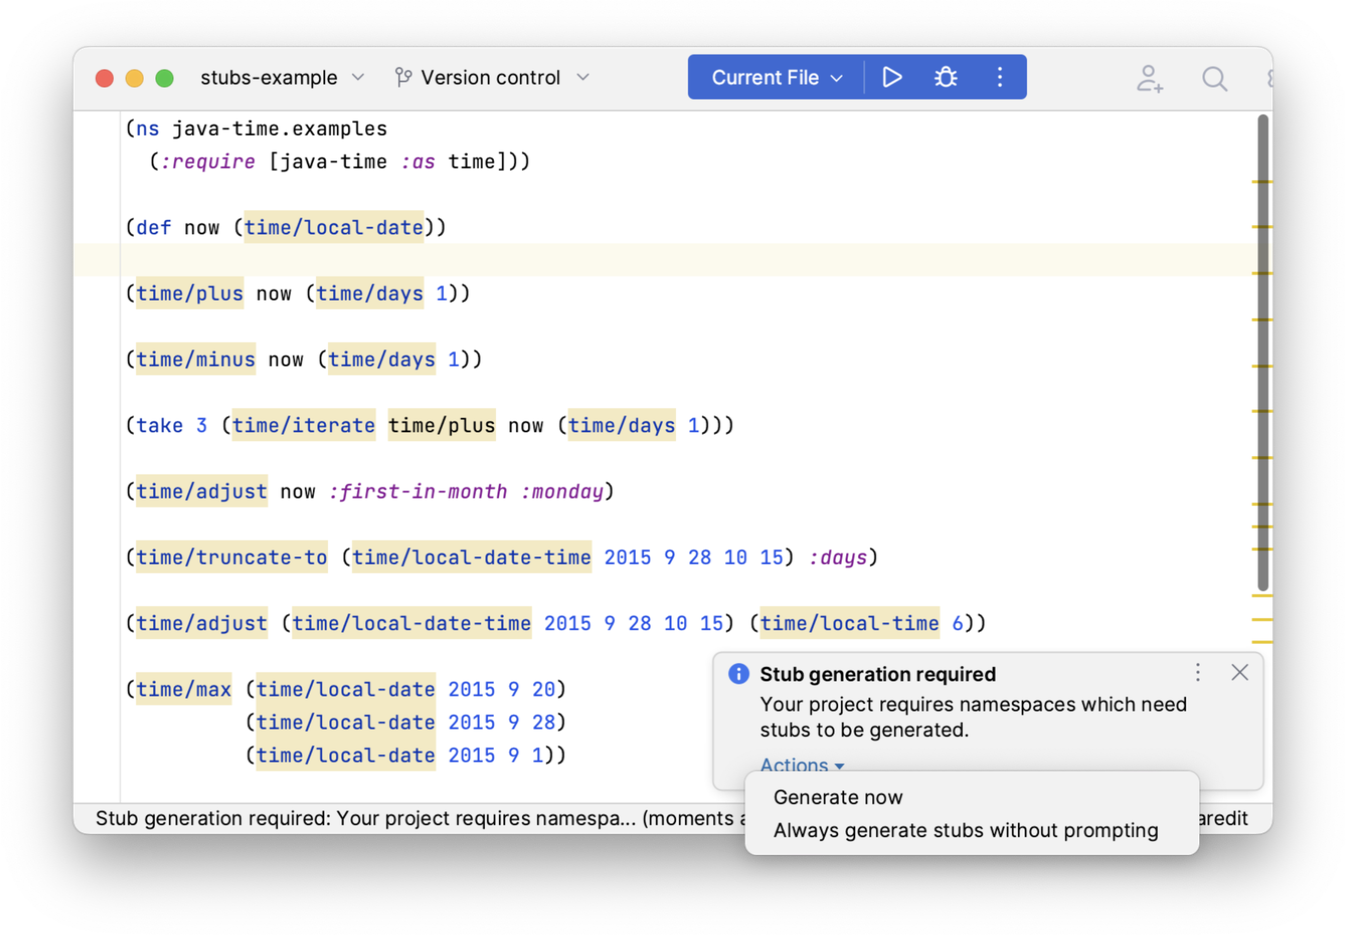Viewport: 1346px width, 935px height.
Task: Click the Version control branch icon
Action: coord(403,77)
